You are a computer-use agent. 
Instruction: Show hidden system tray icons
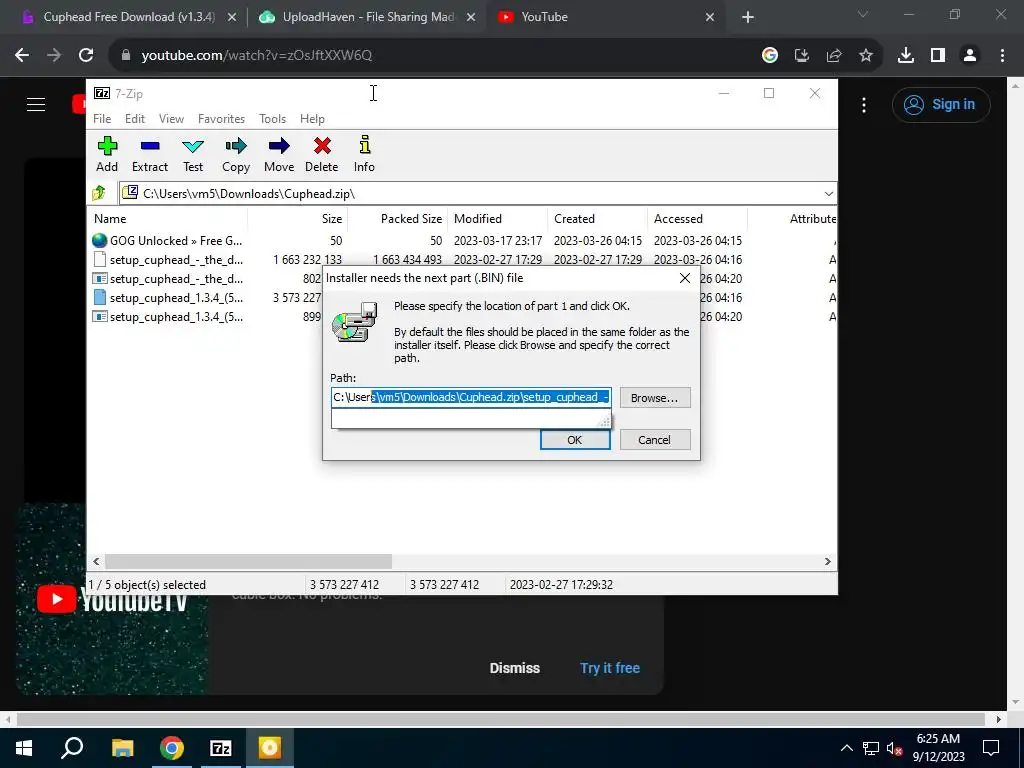click(x=846, y=748)
